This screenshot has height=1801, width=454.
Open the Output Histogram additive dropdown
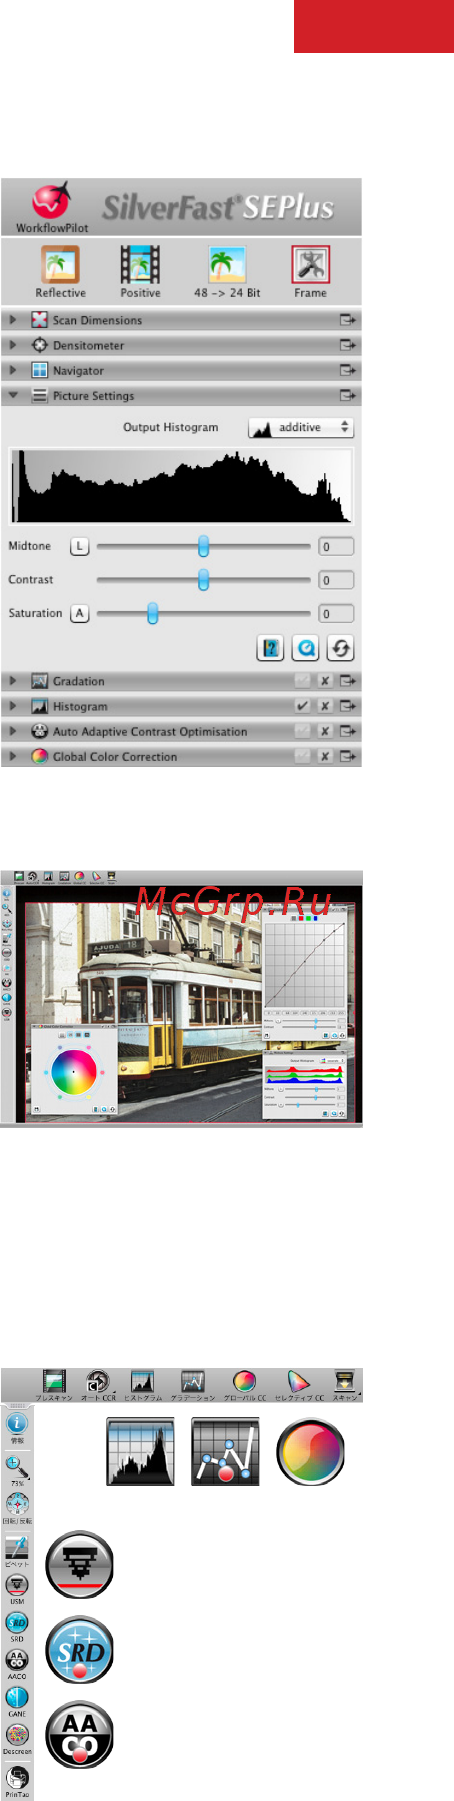(x=301, y=427)
